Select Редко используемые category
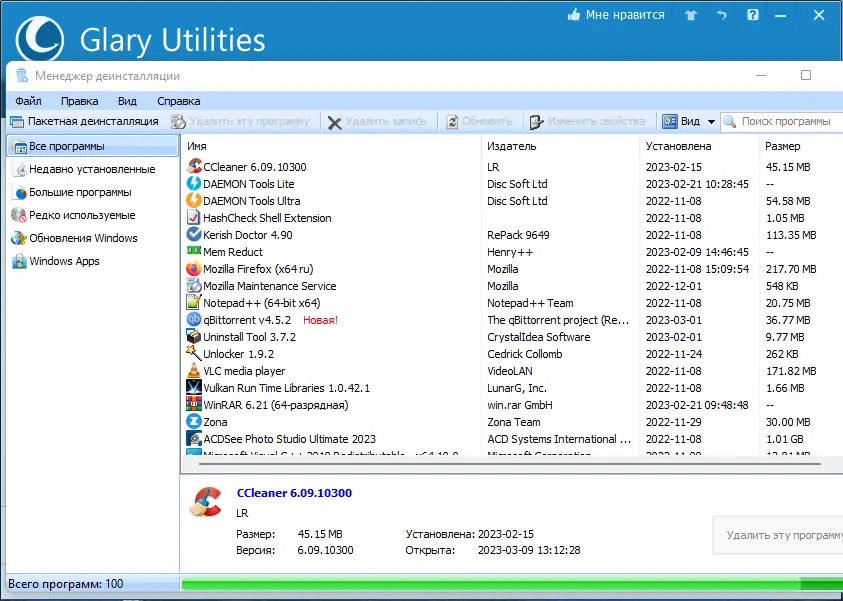 (92, 215)
